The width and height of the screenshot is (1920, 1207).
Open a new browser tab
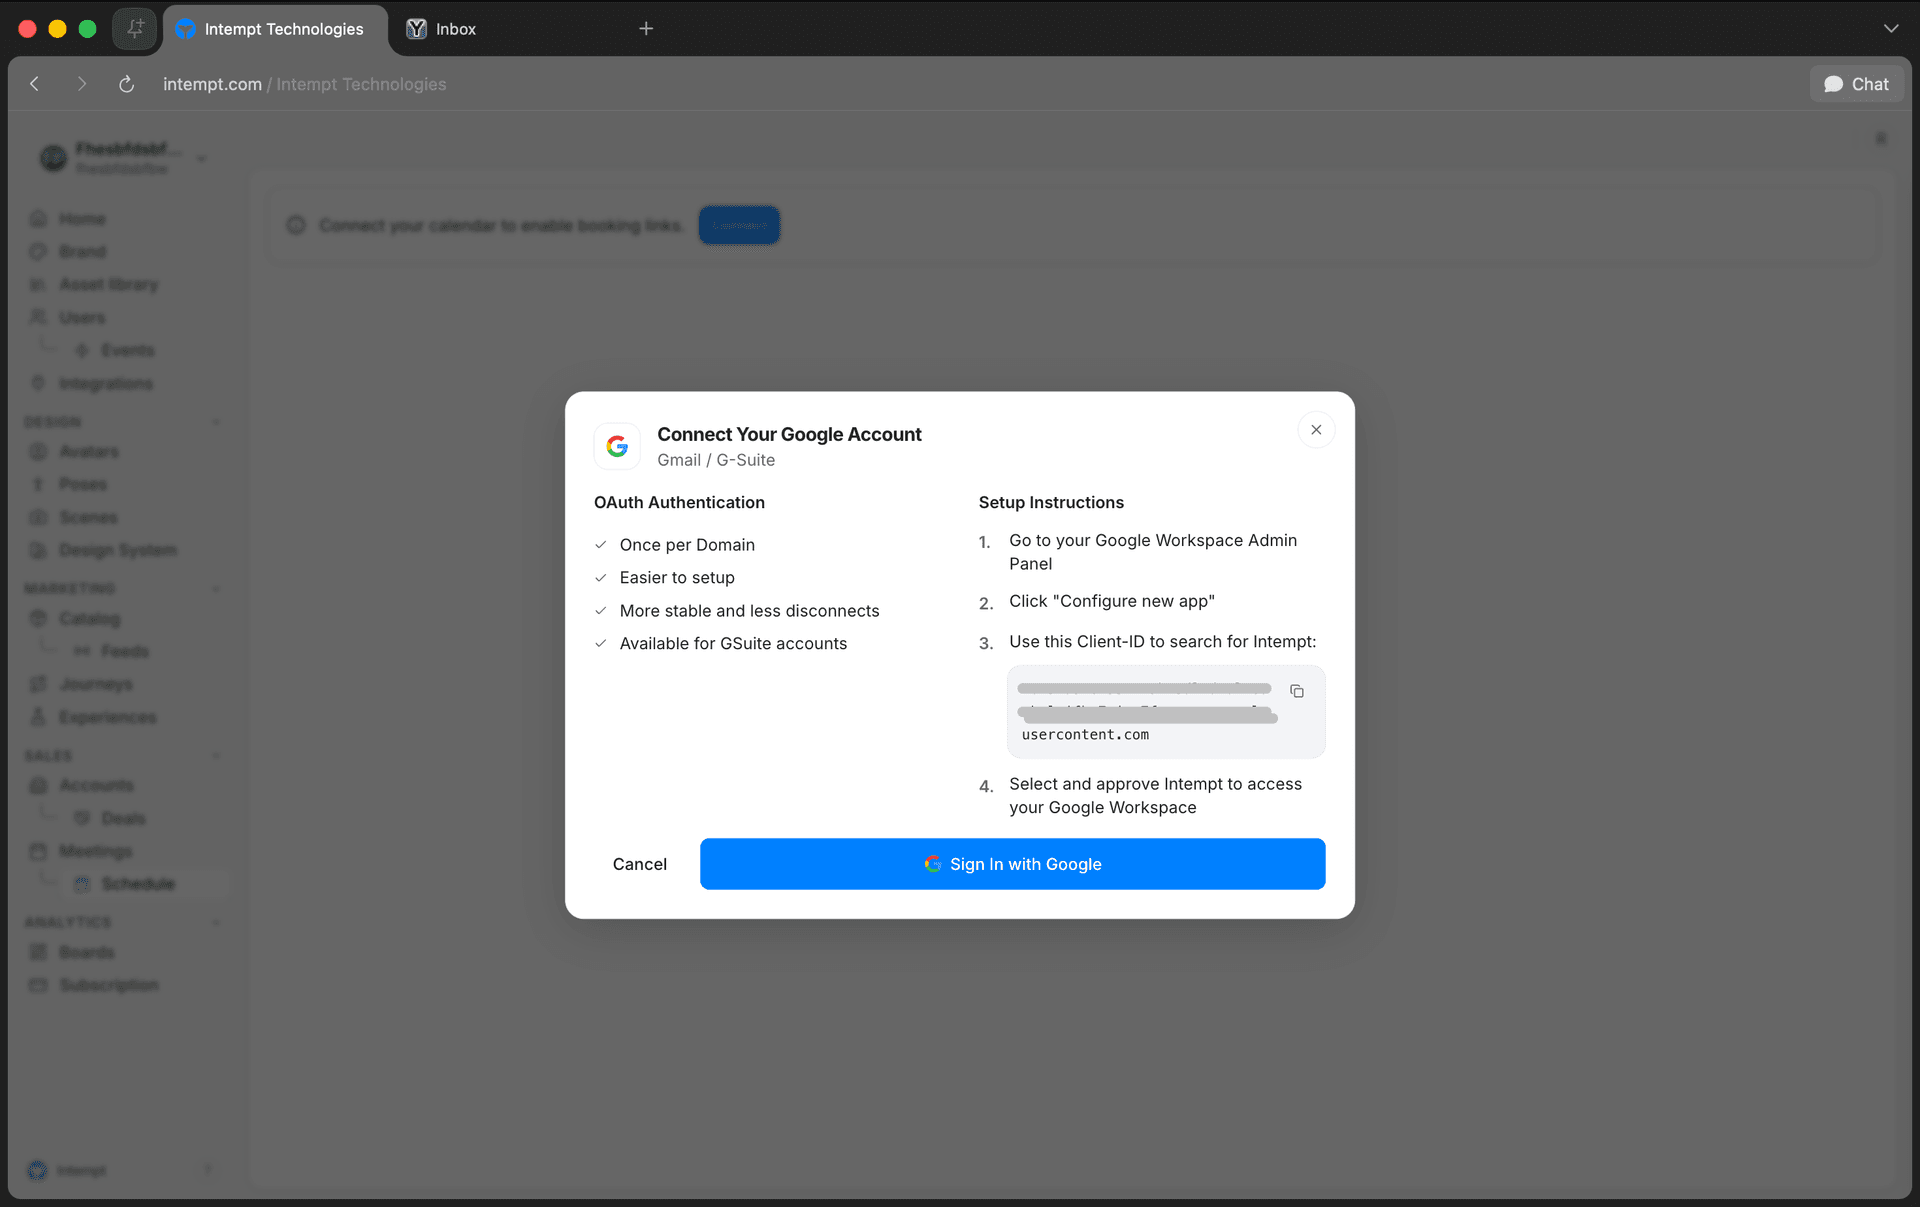tap(646, 29)
